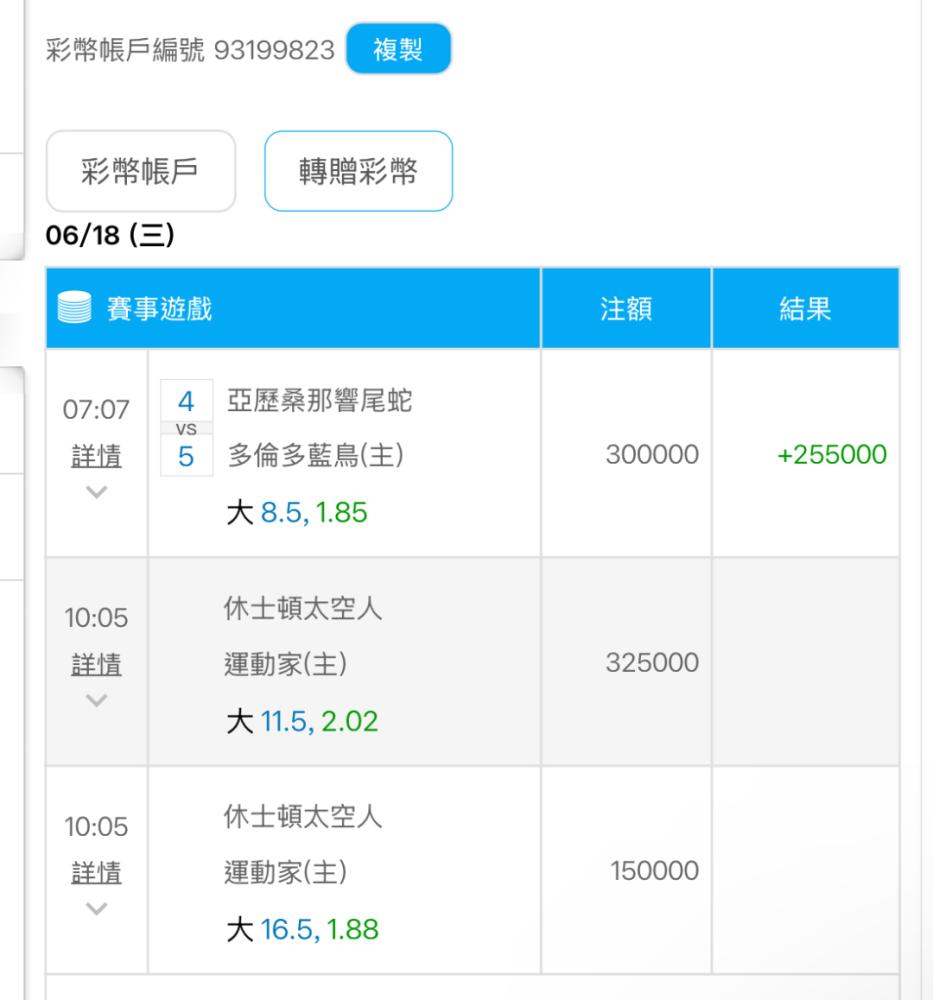
Task: Click the coin stack icon in table header
Action: pos(74,307)
